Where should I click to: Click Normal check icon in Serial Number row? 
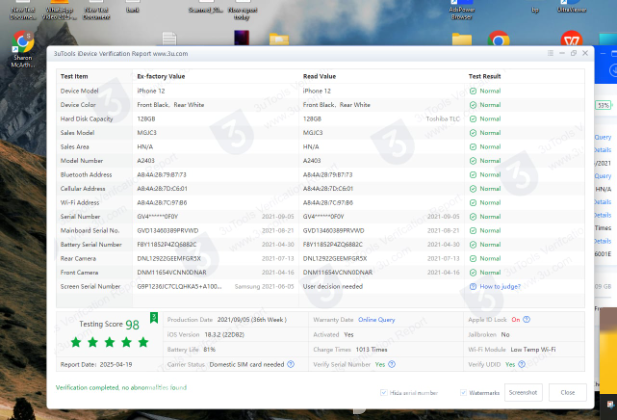click(473, 216)
